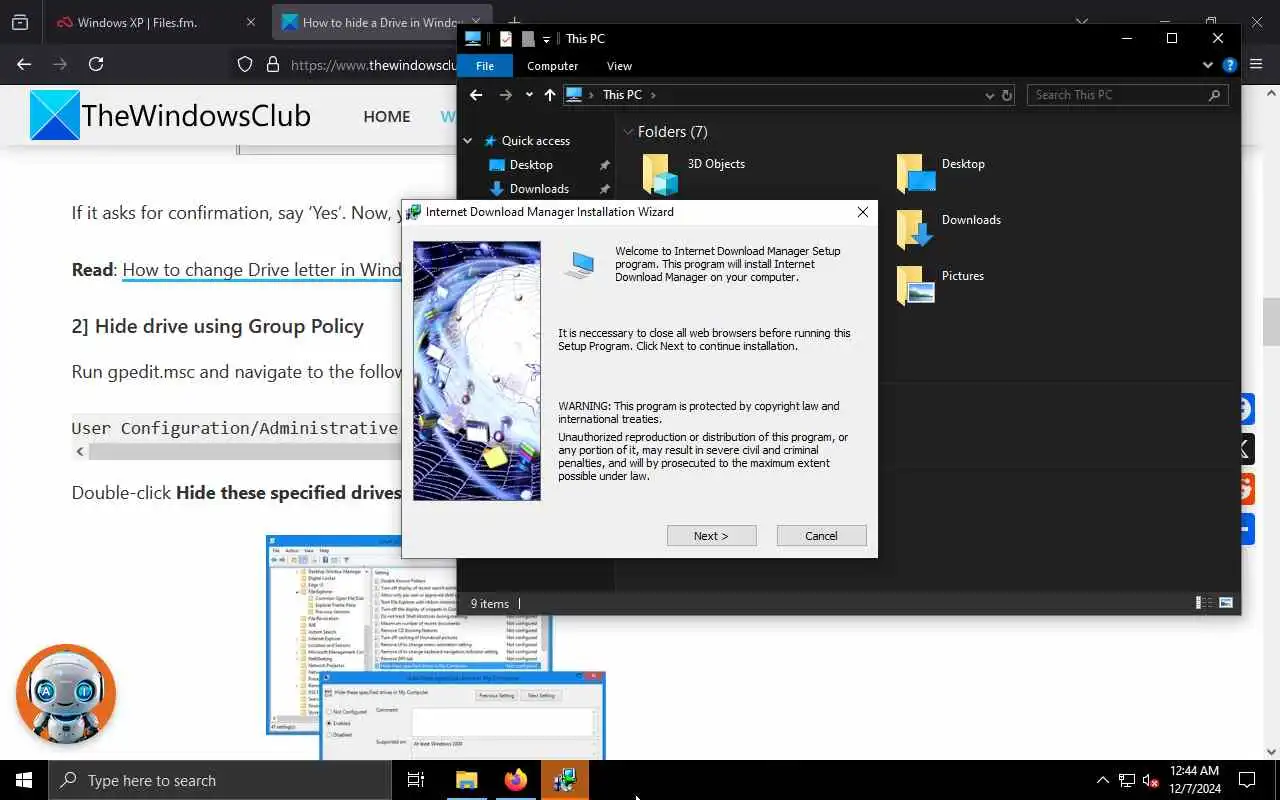Collapse the Folders (7) group

click(629, 132)
